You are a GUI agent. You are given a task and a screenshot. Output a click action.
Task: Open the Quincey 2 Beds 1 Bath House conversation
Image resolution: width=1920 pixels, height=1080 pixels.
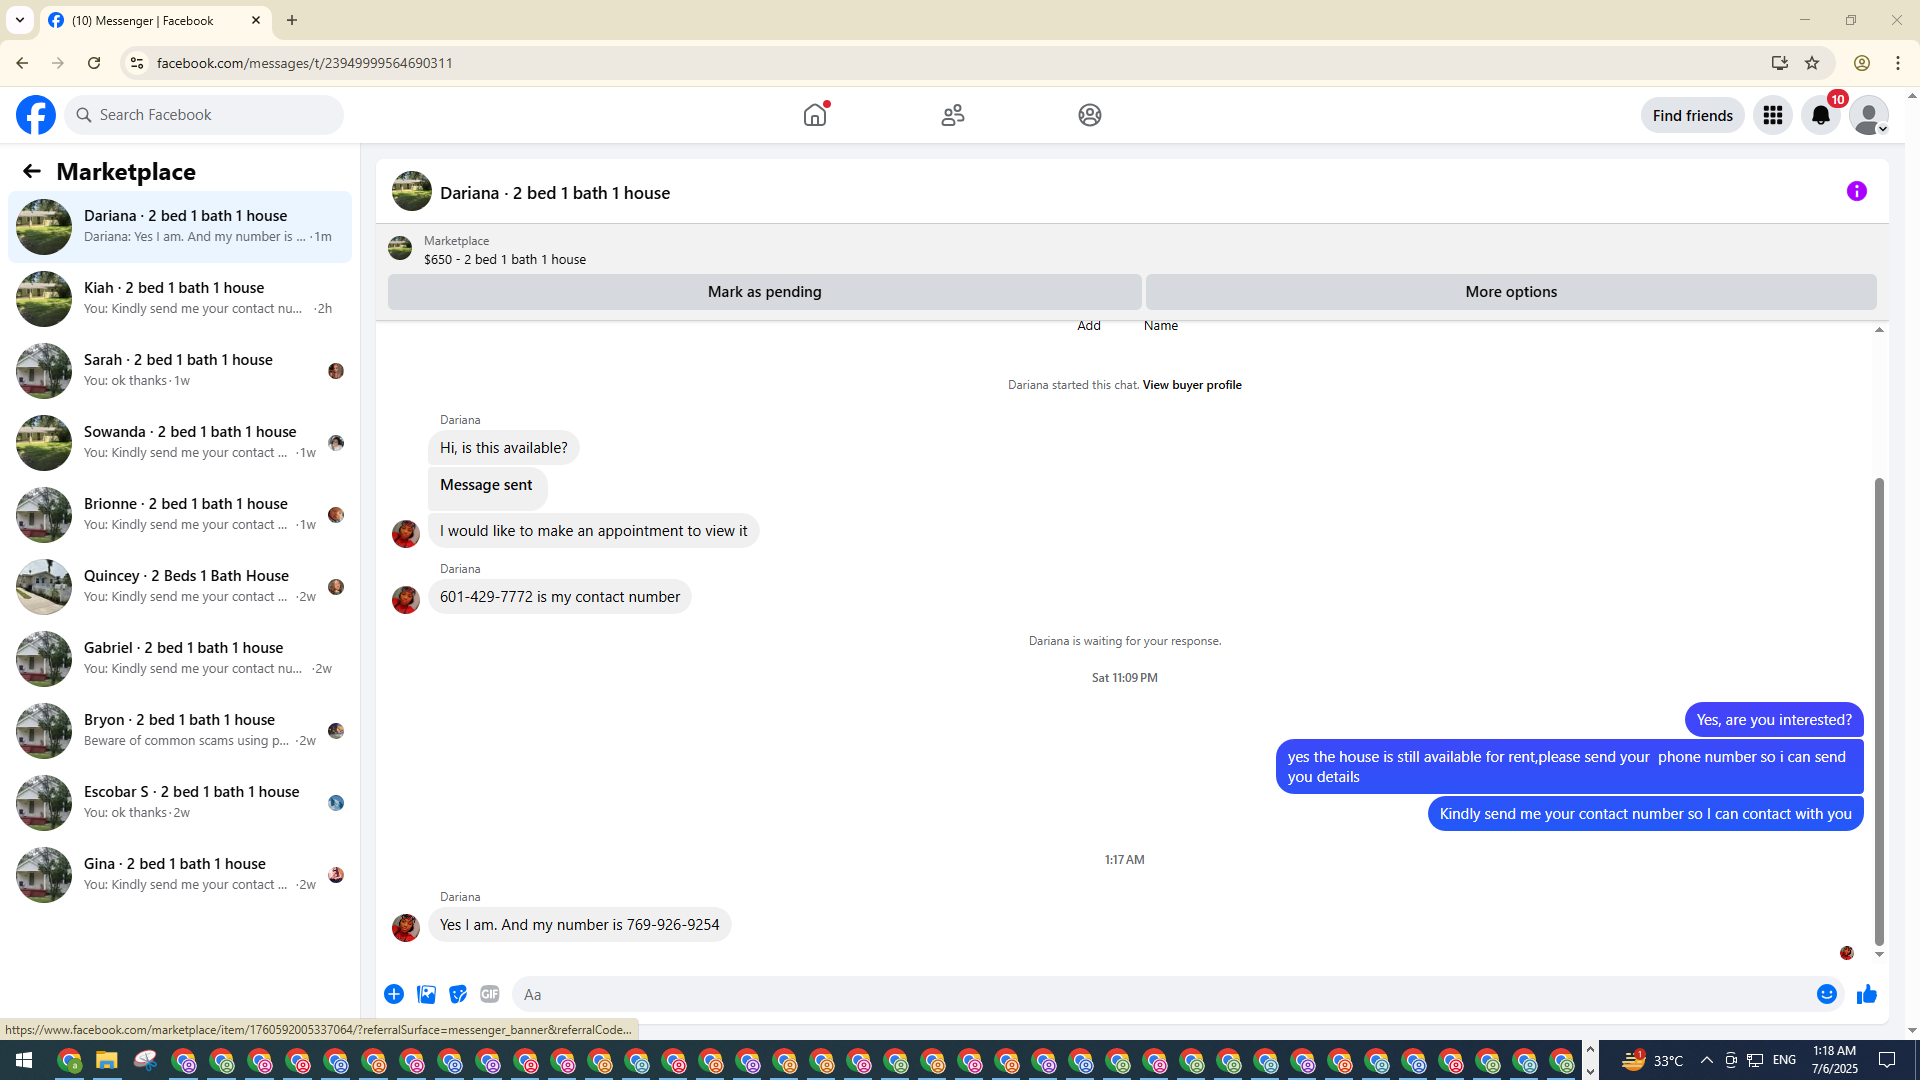coord(180,586)
